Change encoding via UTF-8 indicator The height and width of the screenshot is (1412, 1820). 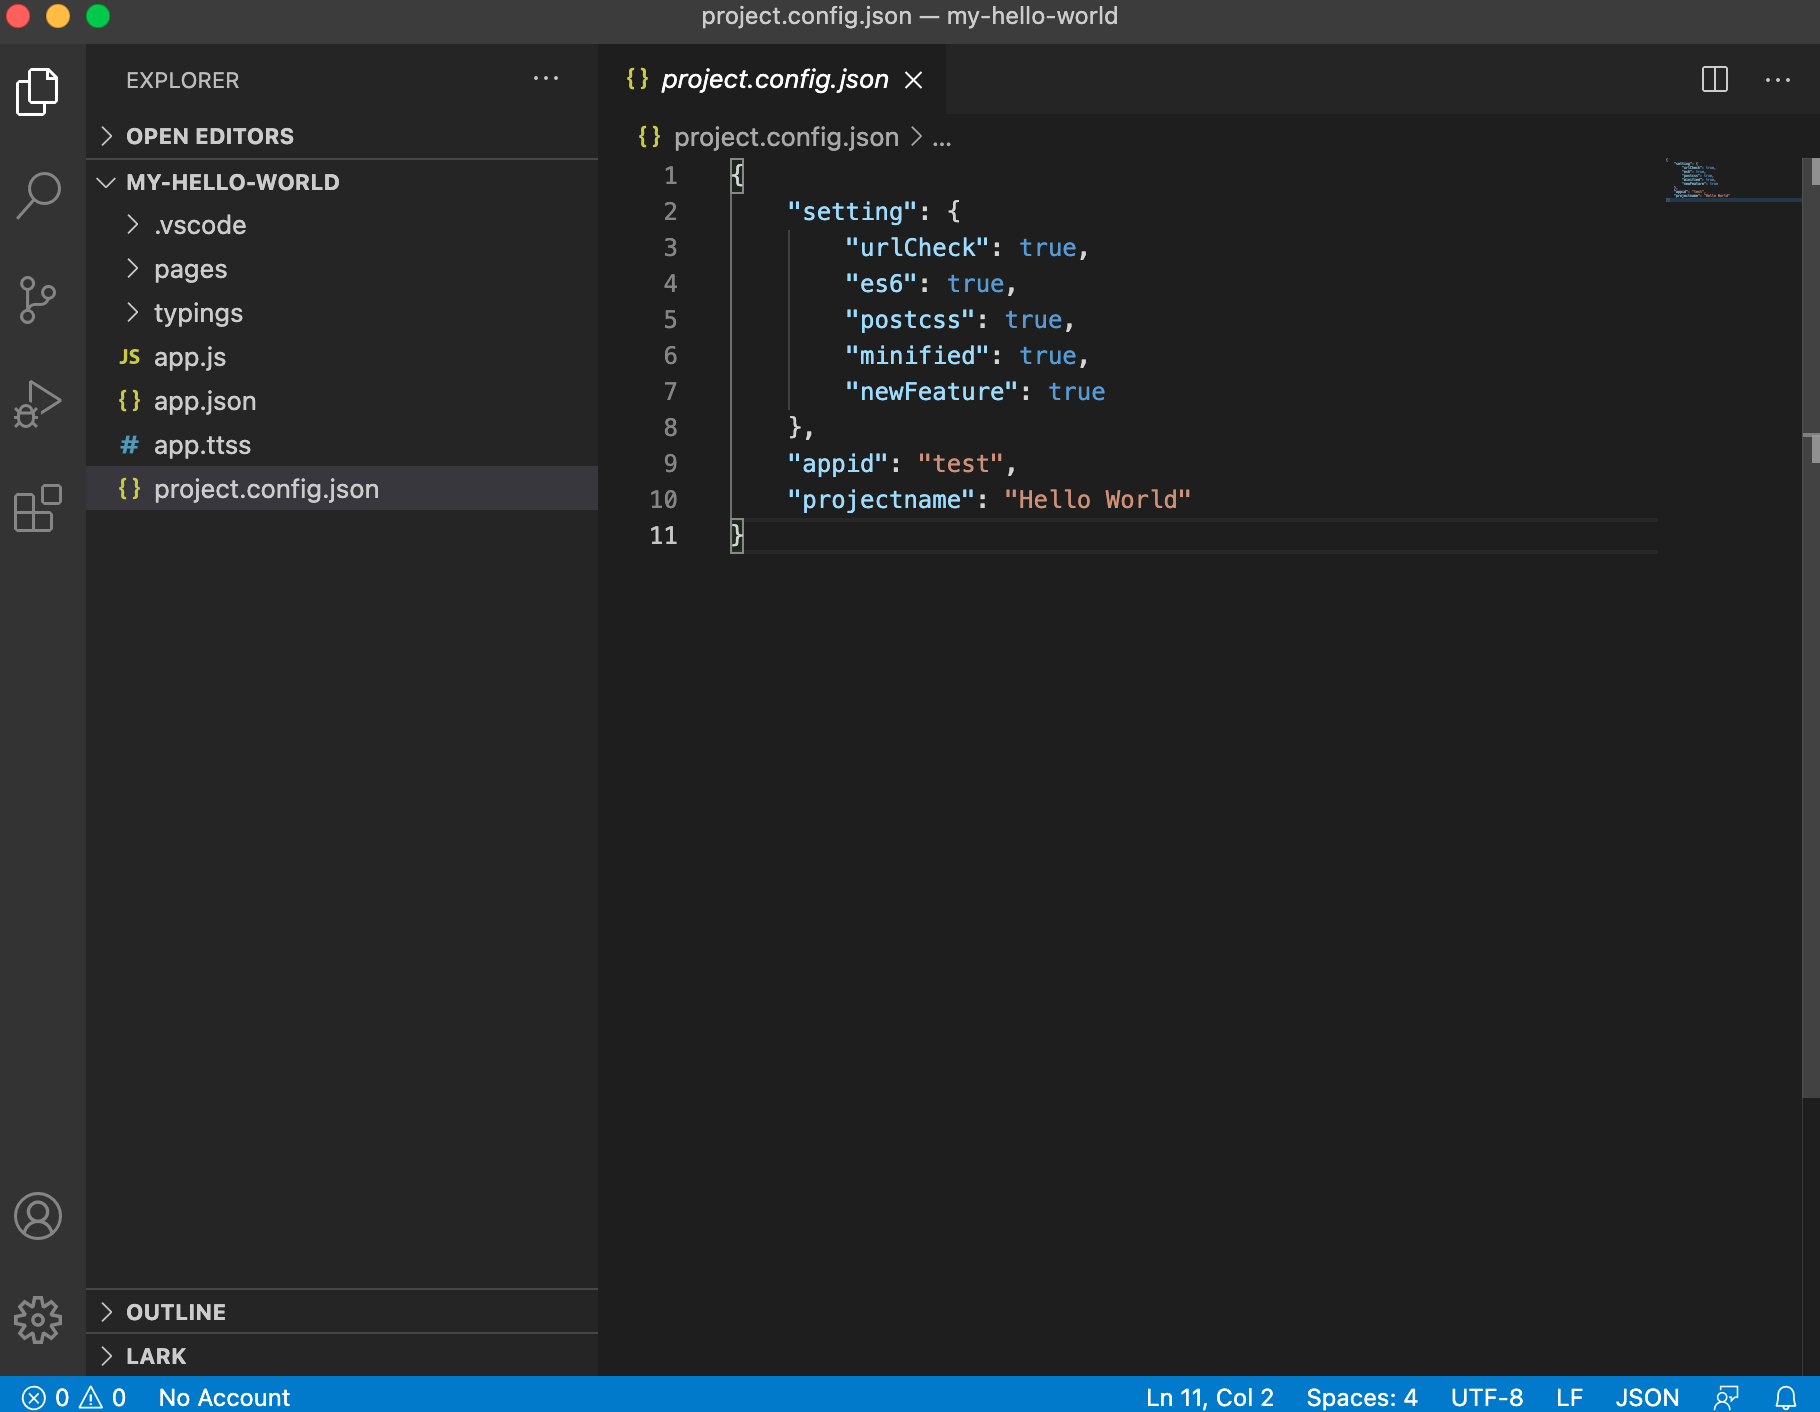[x=1487, y=1397]
